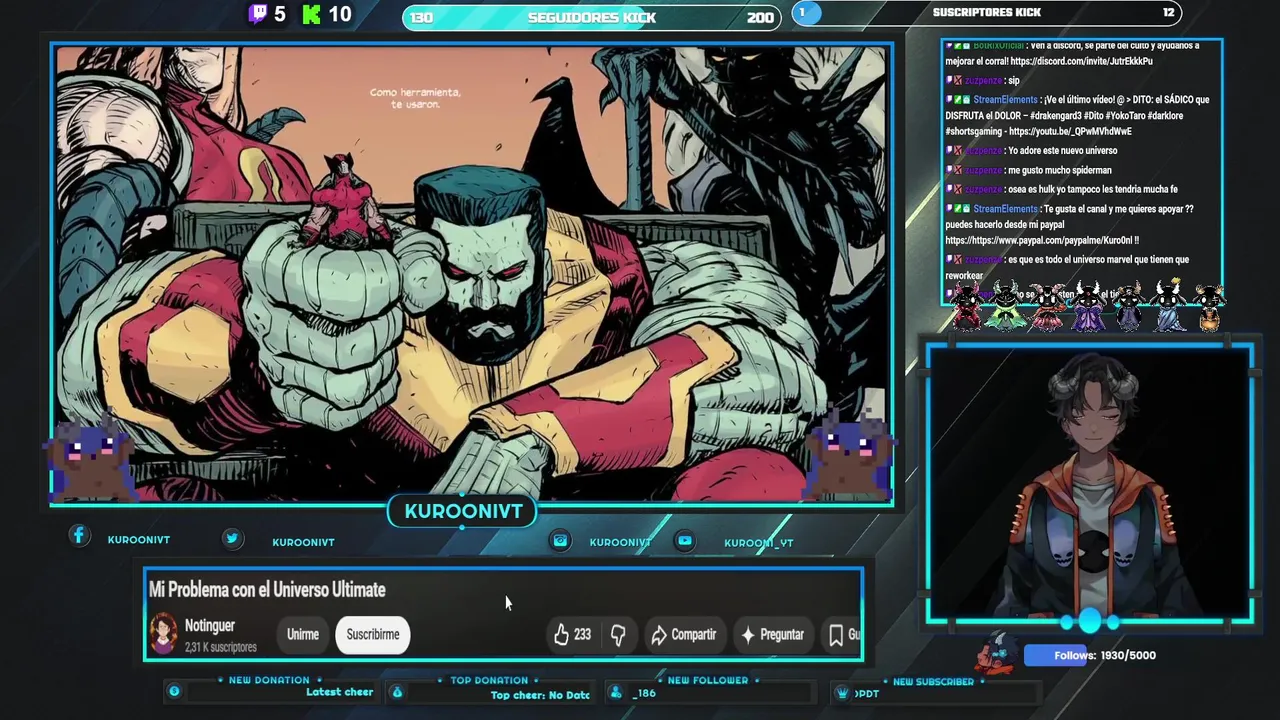Click the Compartir share button
Viewport: 1280px width, 720px height.
pos(684,634)
